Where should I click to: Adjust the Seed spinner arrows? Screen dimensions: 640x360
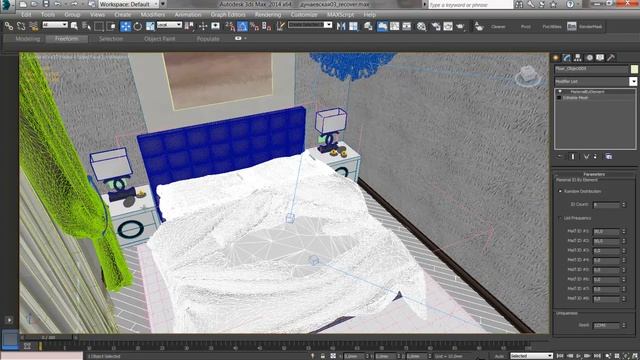624,325
